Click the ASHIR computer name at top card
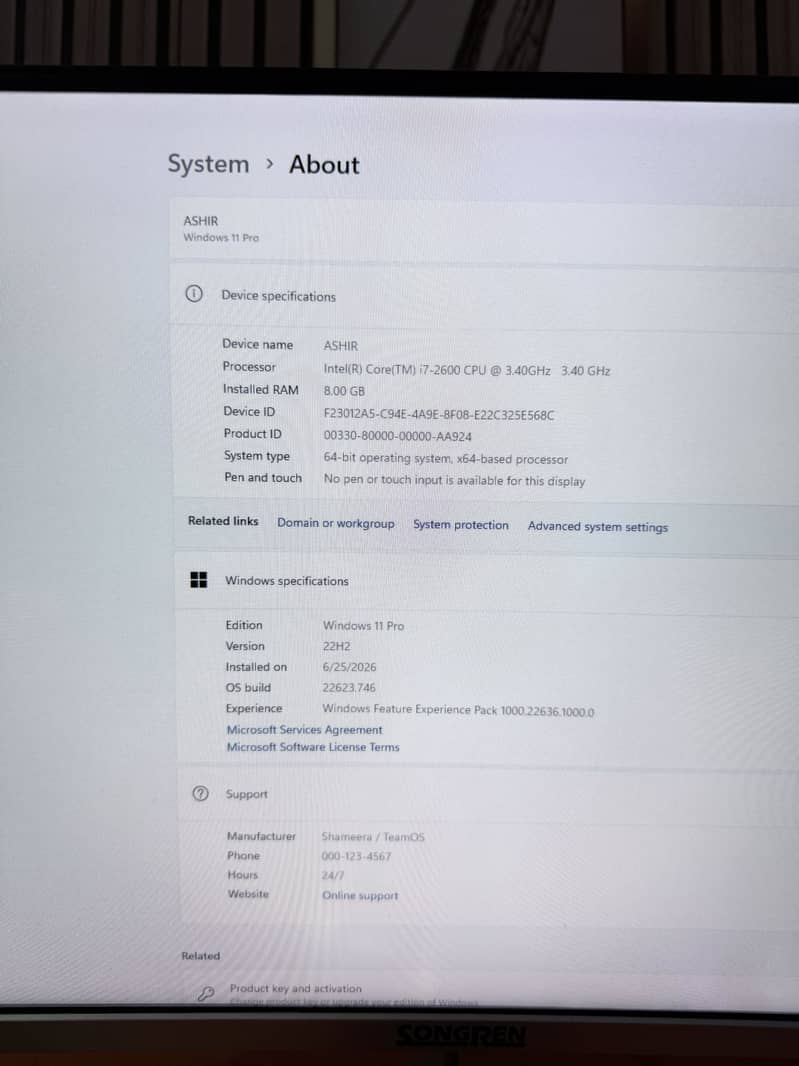Viewport: 799px width, 1066px height. (201, 221)
